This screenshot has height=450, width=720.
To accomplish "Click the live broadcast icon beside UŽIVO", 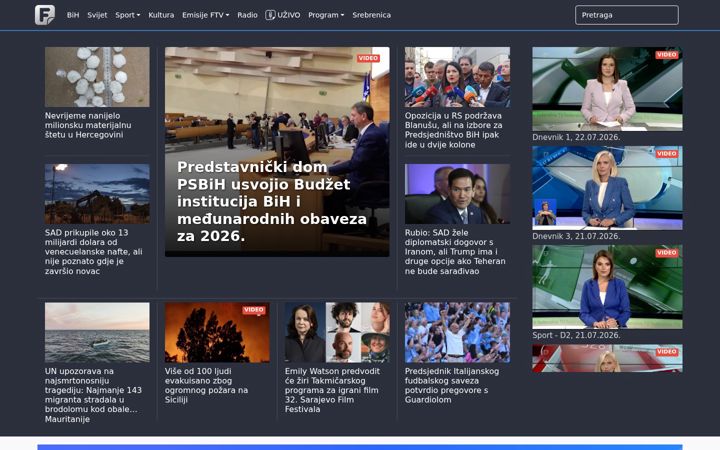I will point(270,15).
